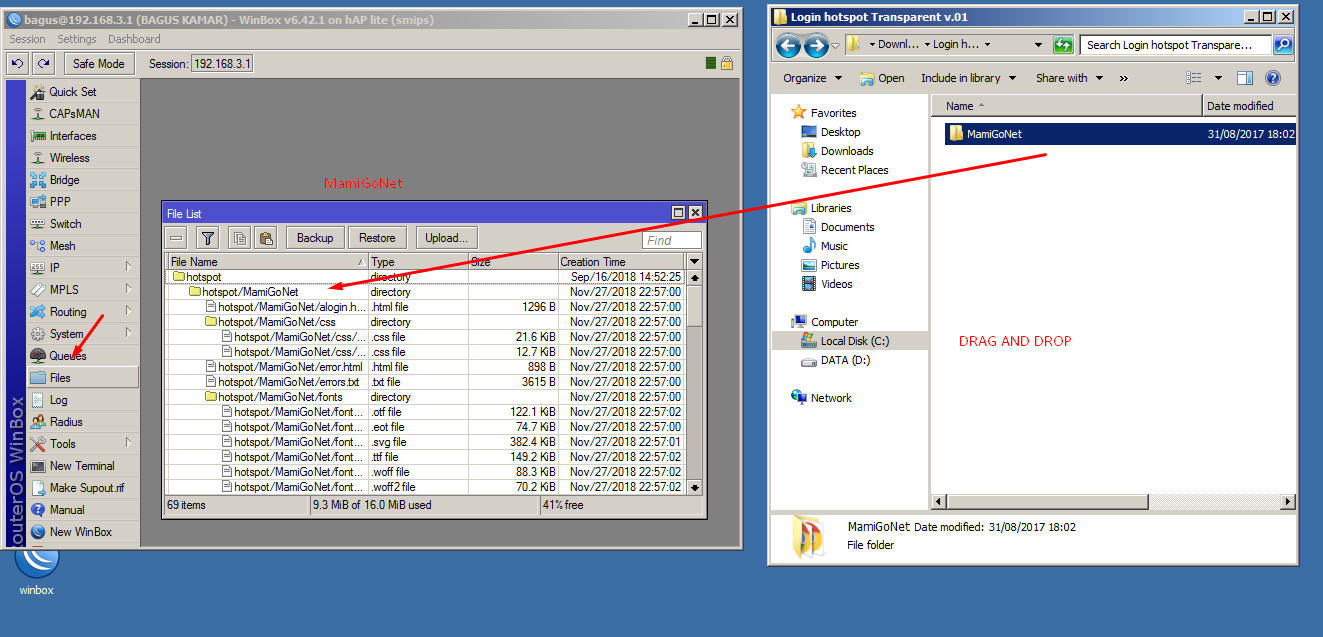Screen dimensions: 1323x637
Task: Enable Safe Mode in WinBox
Action: pyautogui.click(x=99, y=63)
